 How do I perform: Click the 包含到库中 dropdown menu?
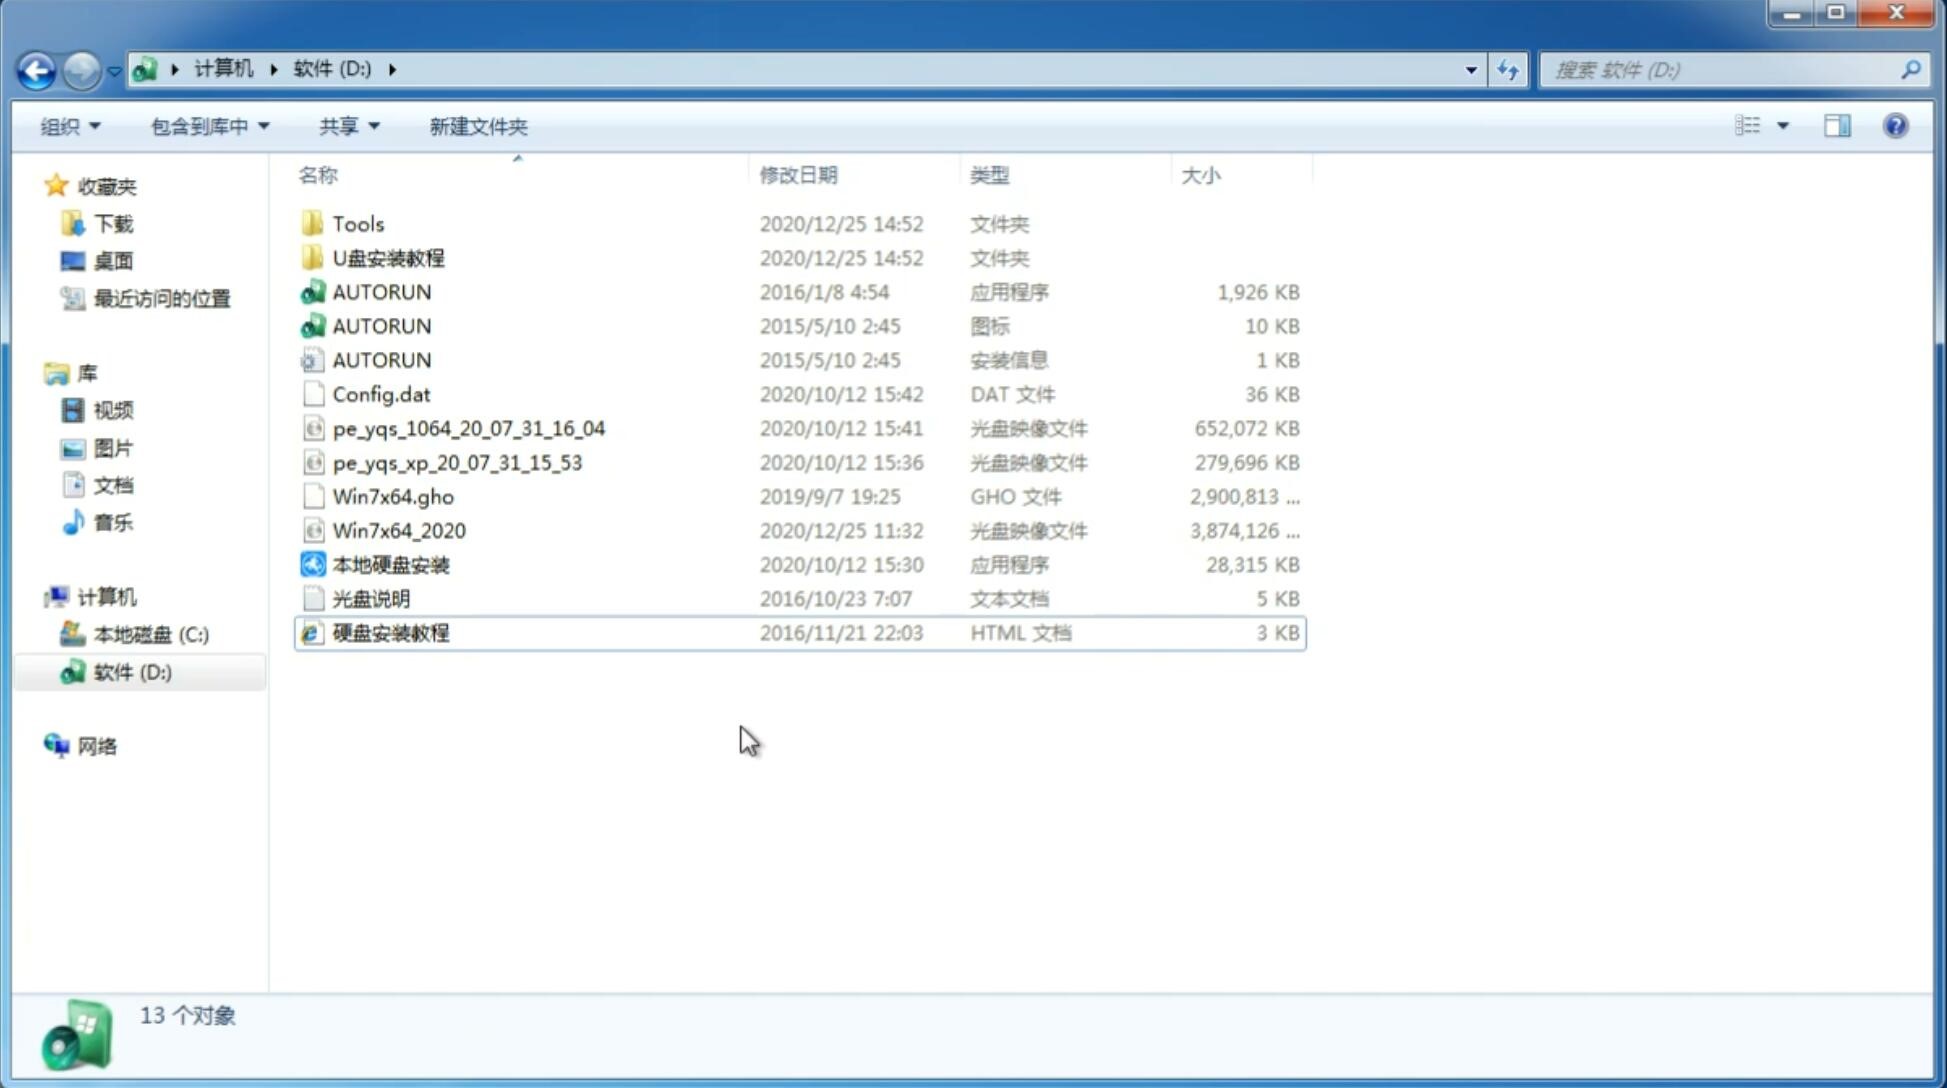(207, 124)
